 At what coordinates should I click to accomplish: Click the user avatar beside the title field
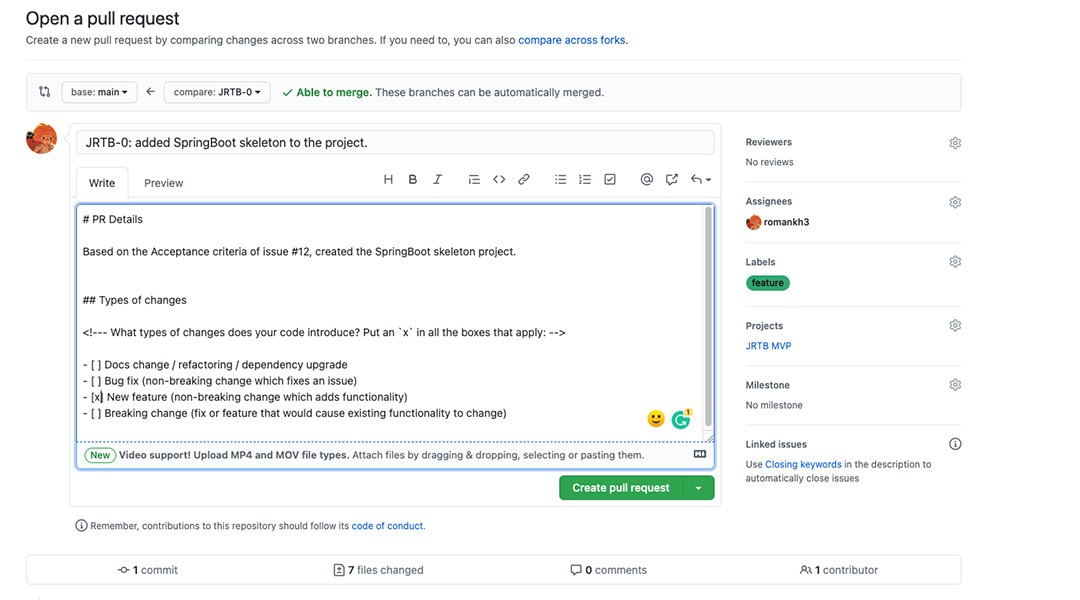point(41,138)
